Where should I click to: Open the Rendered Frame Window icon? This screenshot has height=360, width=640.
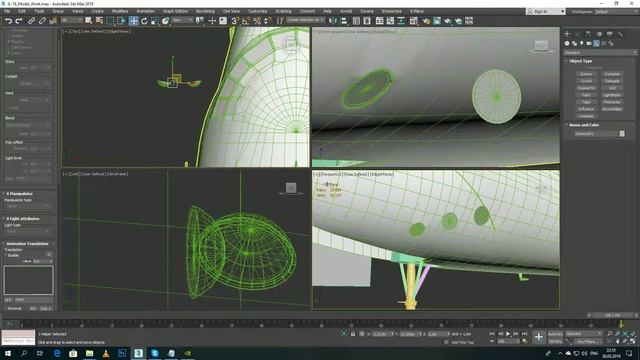[x=437, y=20]
